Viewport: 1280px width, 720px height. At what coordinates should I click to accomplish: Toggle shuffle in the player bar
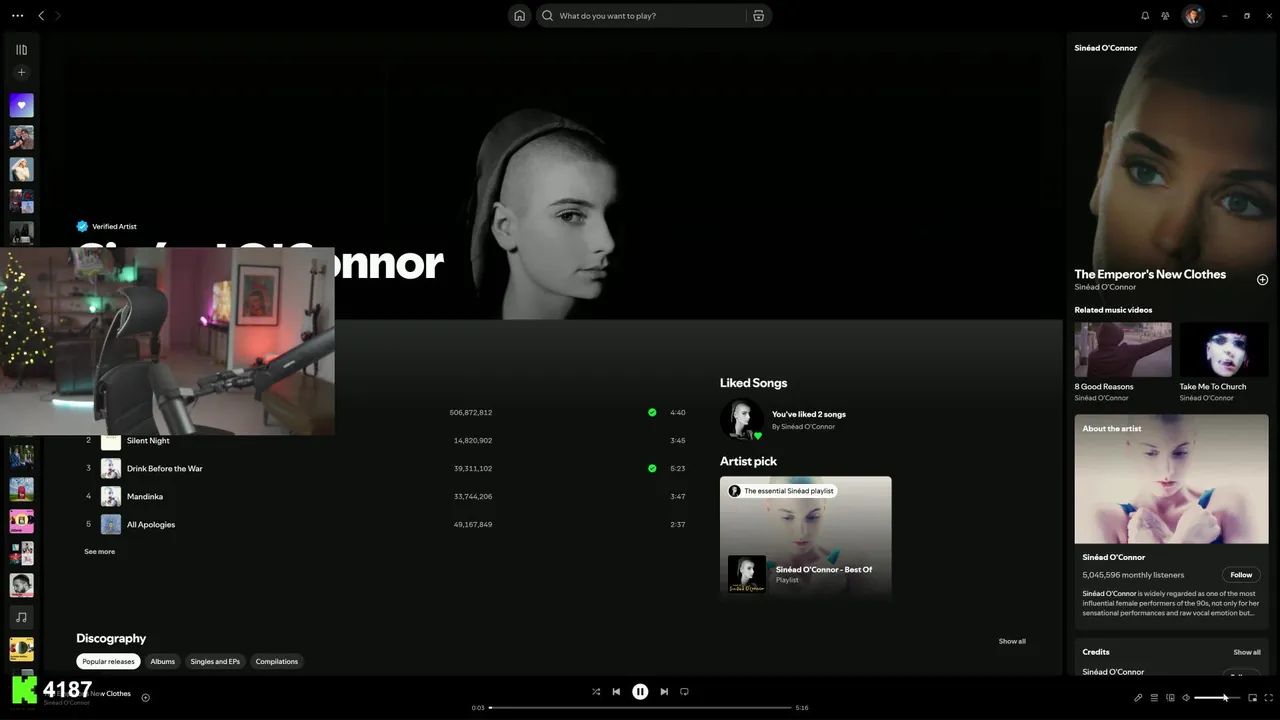coord(596,692)
